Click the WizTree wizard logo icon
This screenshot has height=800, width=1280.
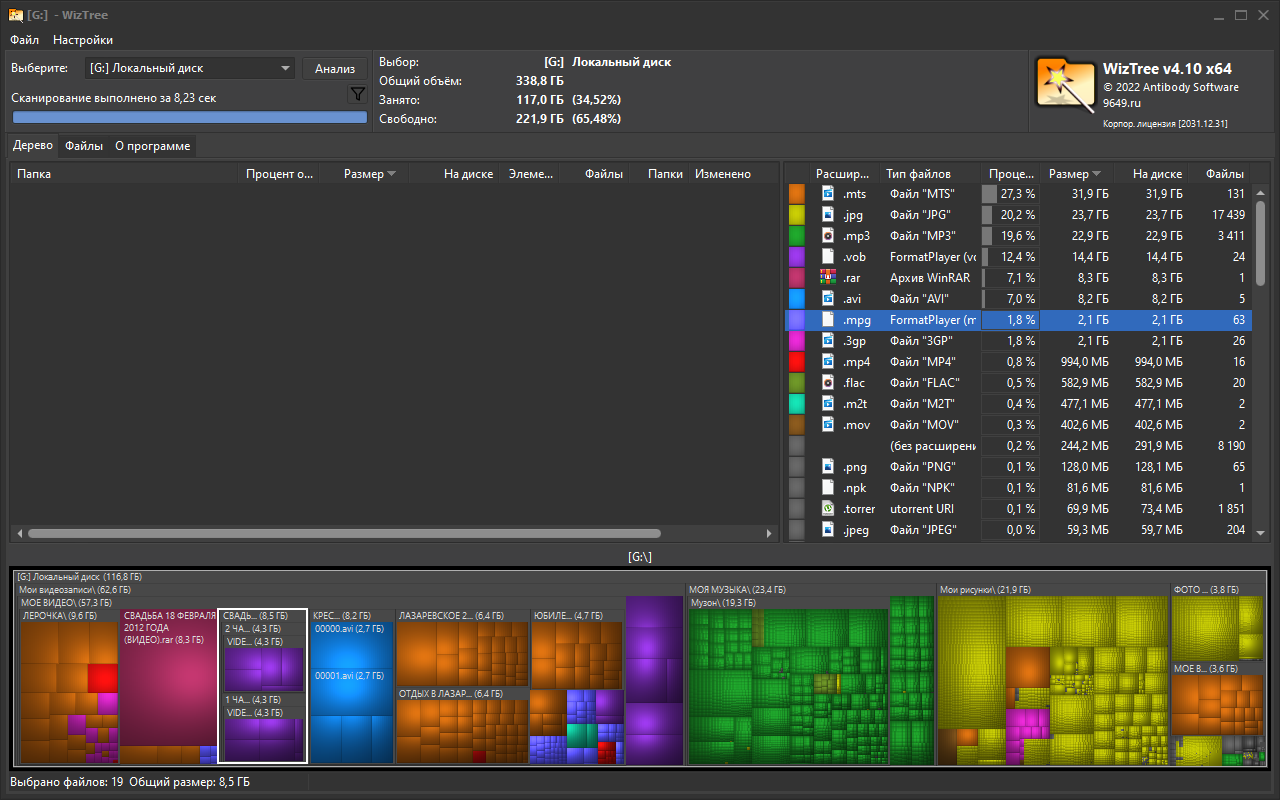tap(1064, 83)
